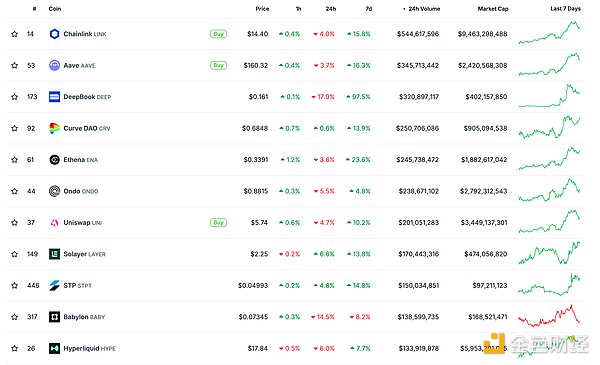Image resolution: width=600 pixels, height=365 pixels.
Task: Sort coins by Price column header
Action: 262,9
